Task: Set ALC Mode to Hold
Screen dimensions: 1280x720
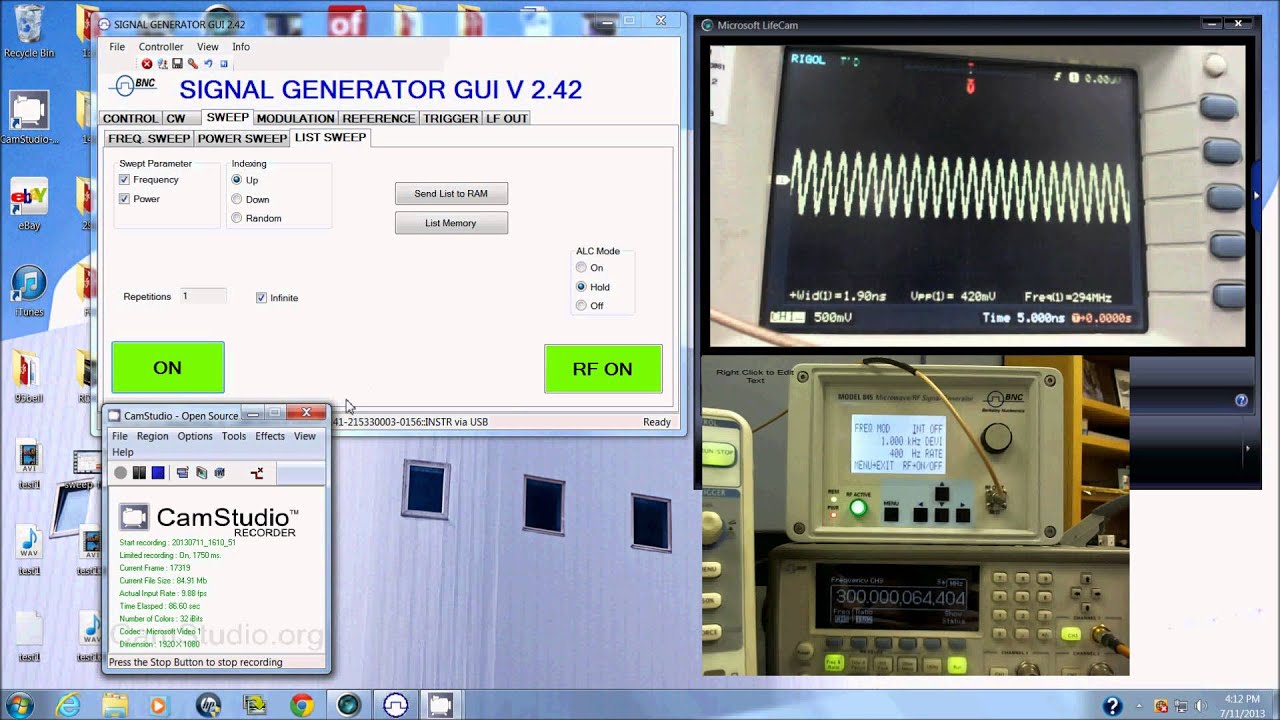Action: pos(581,287)
